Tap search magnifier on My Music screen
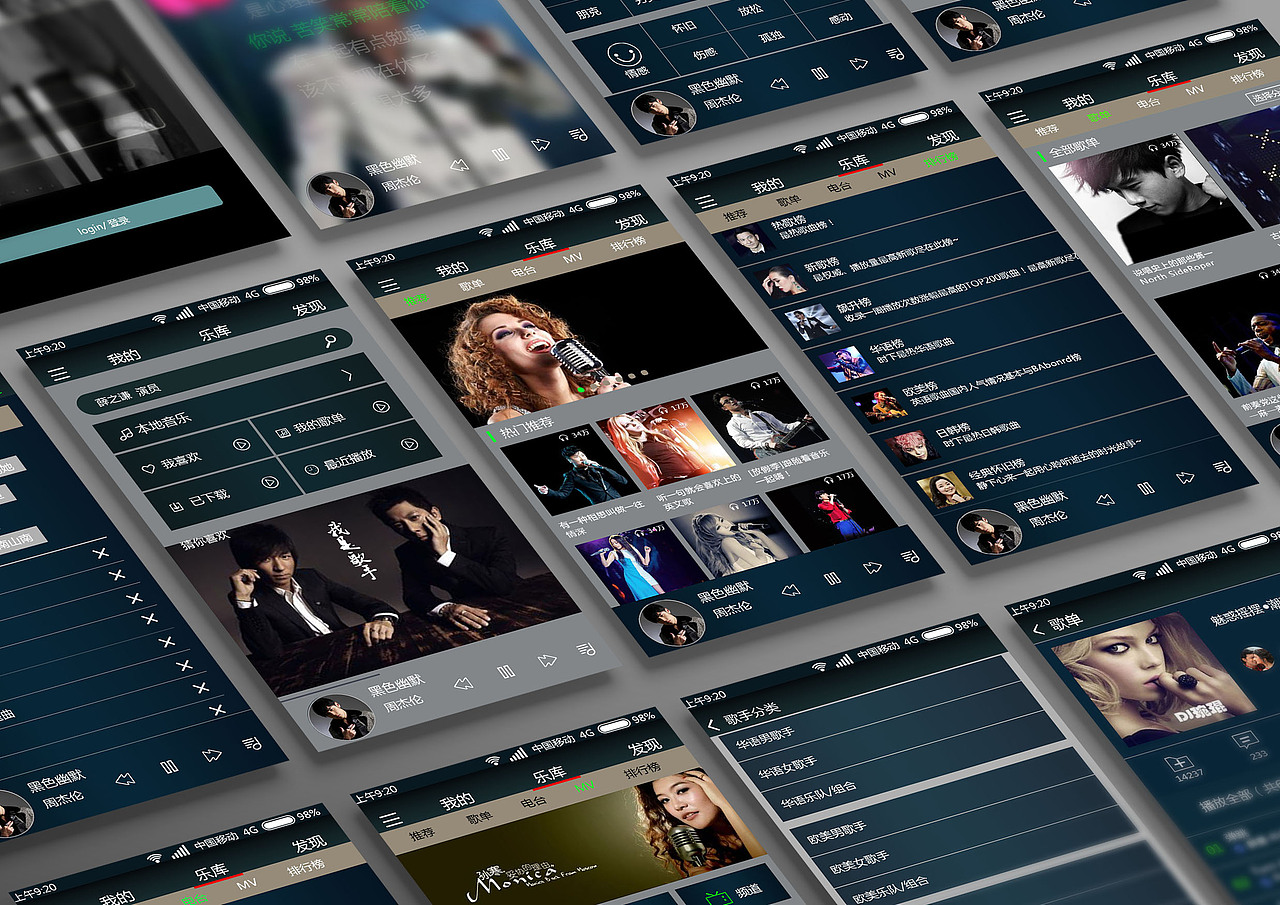 click(x=331, y=342)
